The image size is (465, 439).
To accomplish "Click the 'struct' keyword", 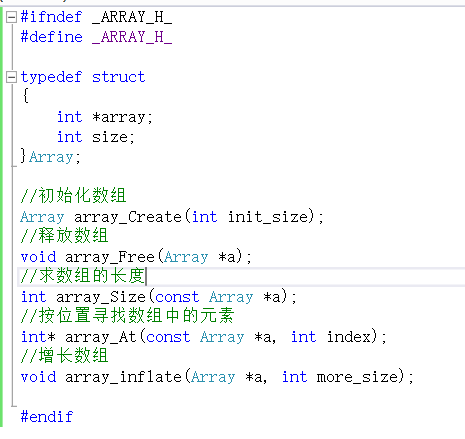I will [119, 77].
